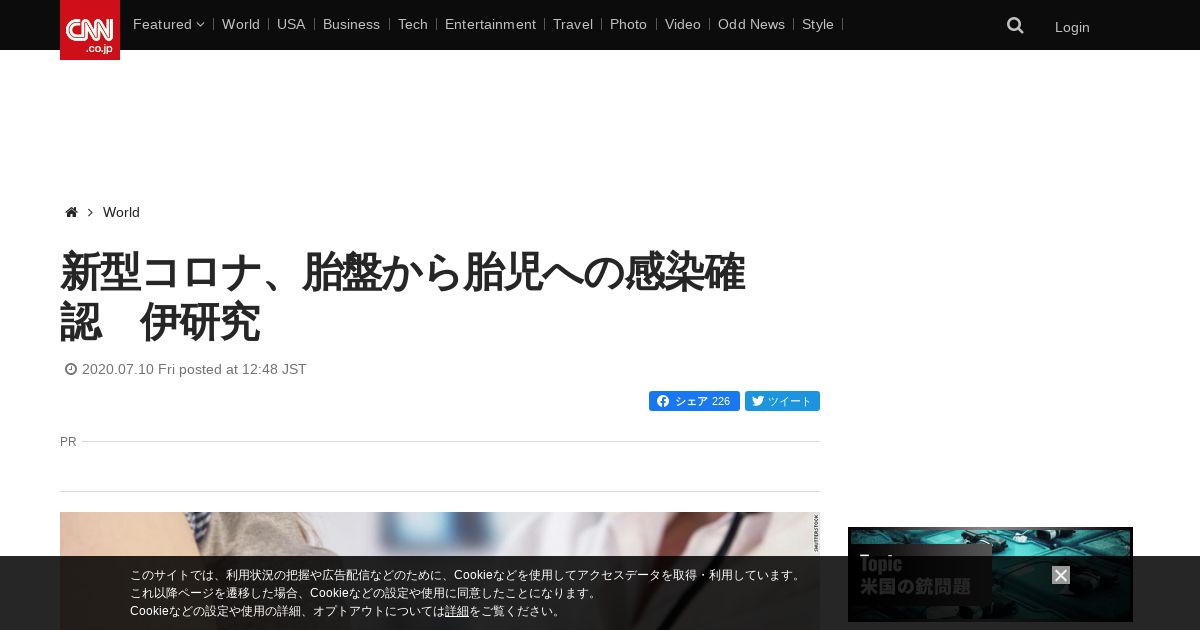Open the 詳細 cookie details link
Image resolution: width=1200 pixels, height=630 pixels.
(457, 611)
